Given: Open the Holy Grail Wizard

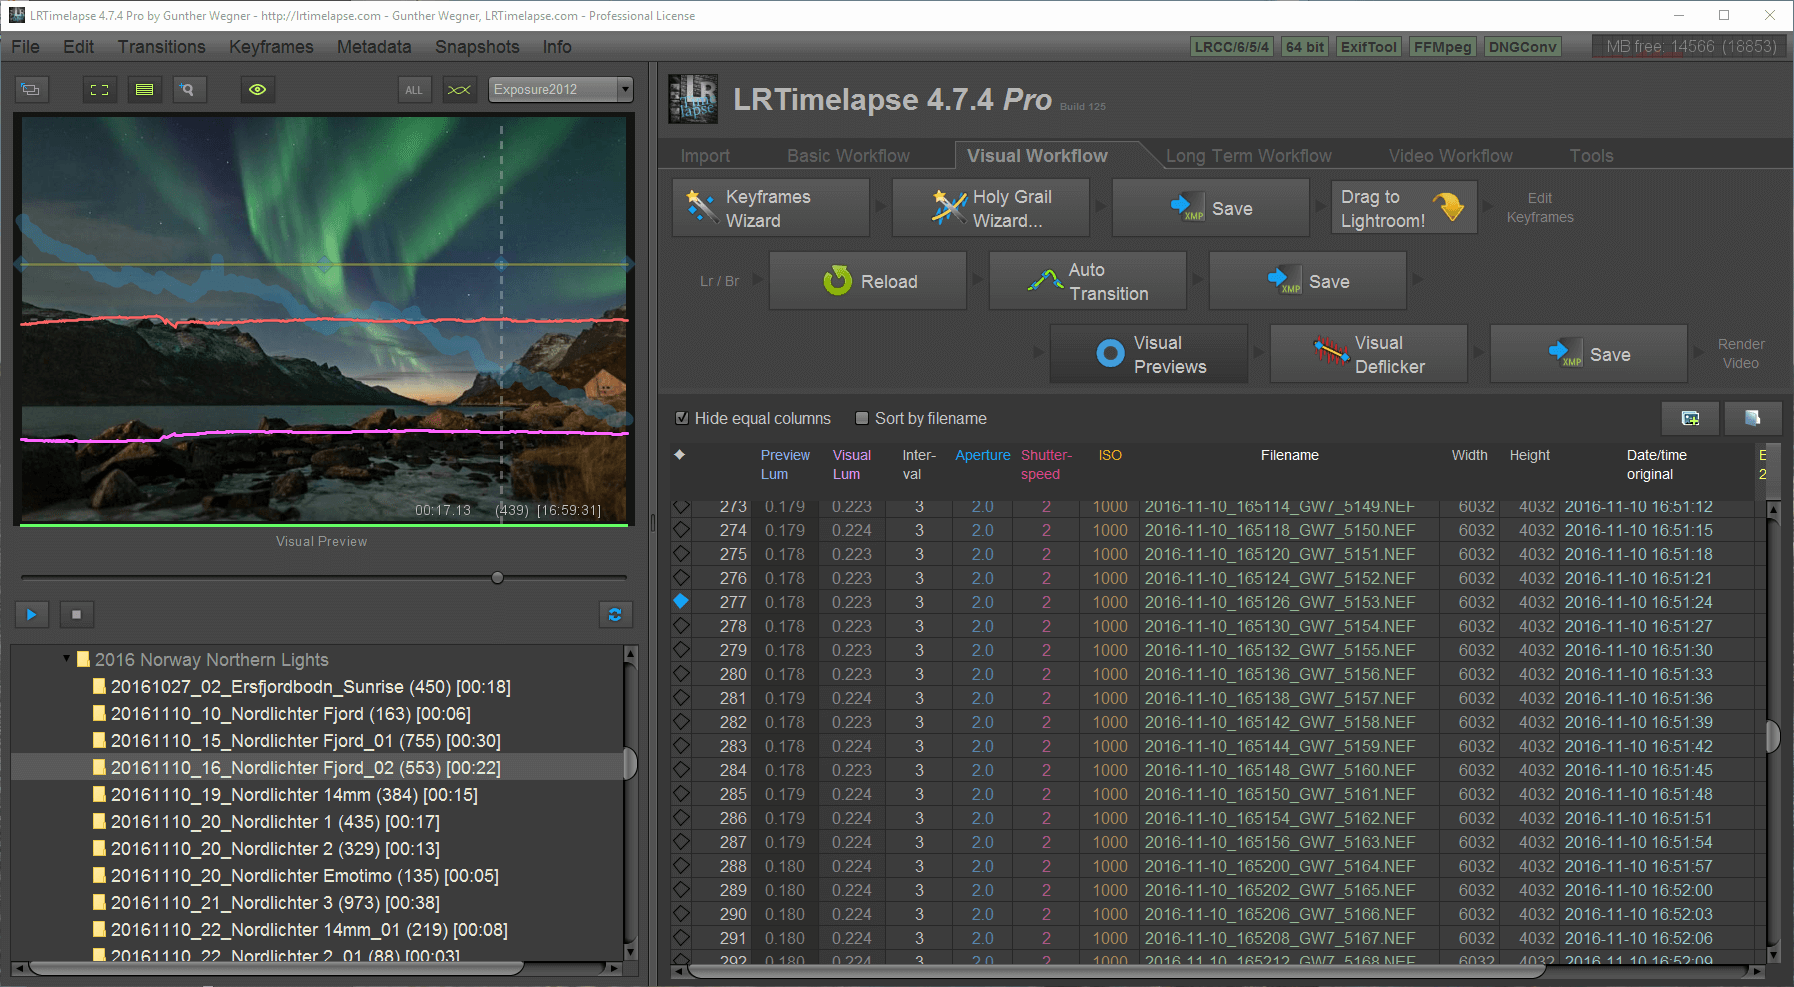Looking at the screenshot, I should (990, 207).
